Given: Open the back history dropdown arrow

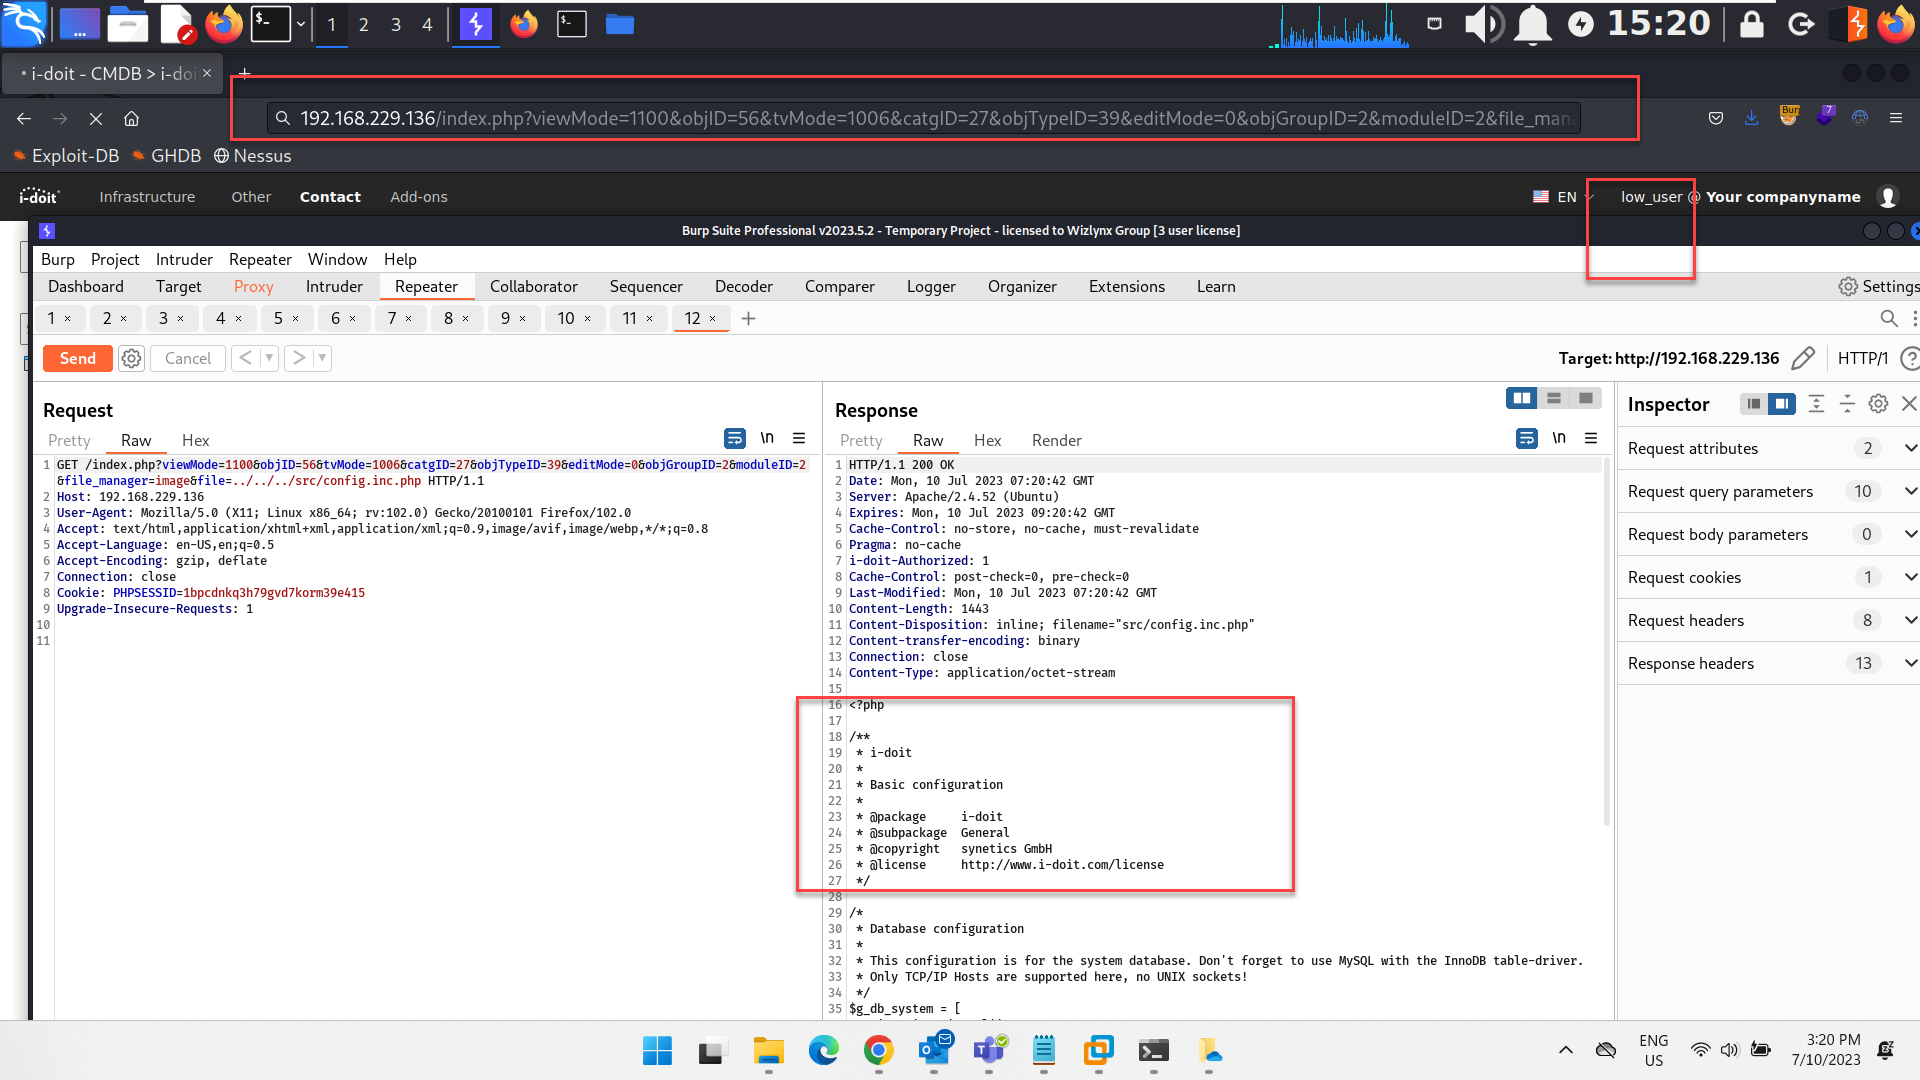Looking at the screenshot, I should tap(269, 358).
